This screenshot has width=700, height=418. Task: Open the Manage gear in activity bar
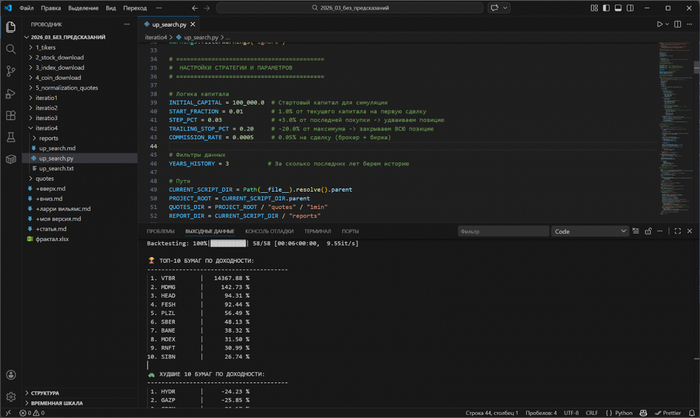[11, 396]
